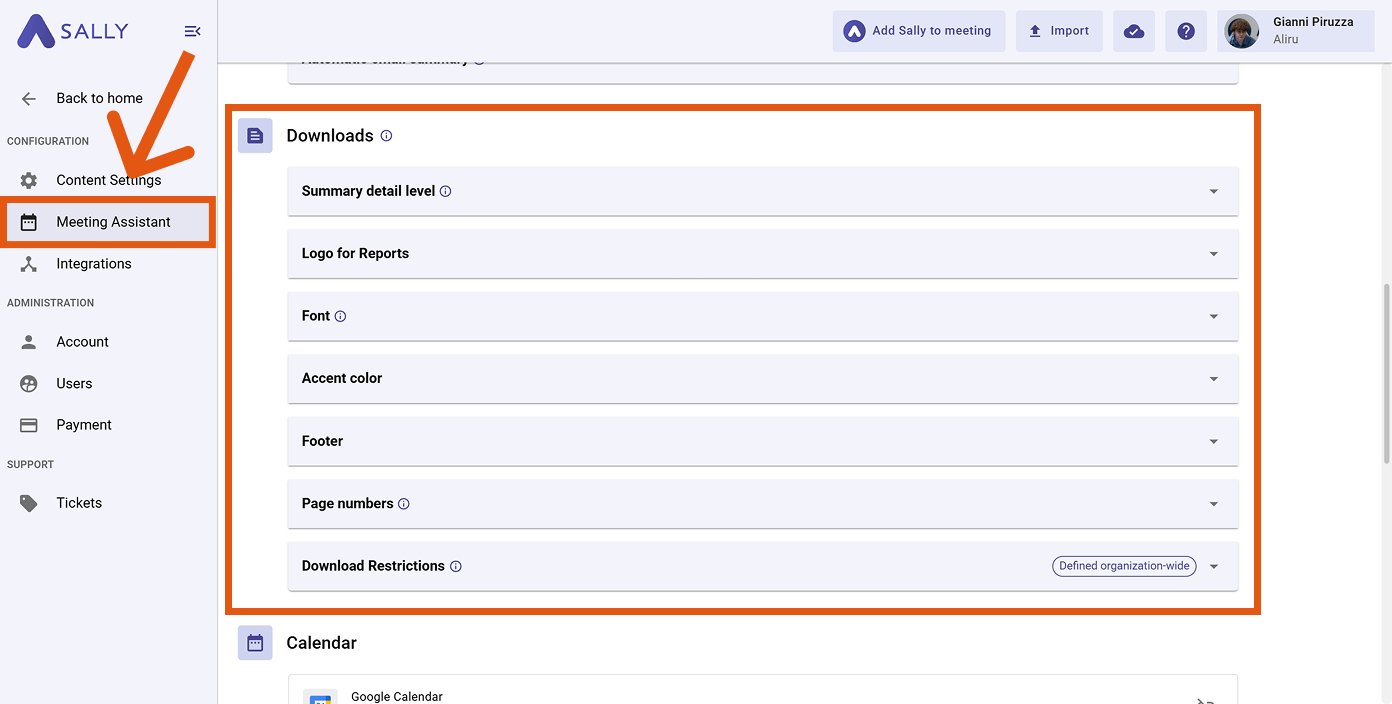Click the Sally logo
This screenshot has height=704, width=1392.
(x=73, y=31)
